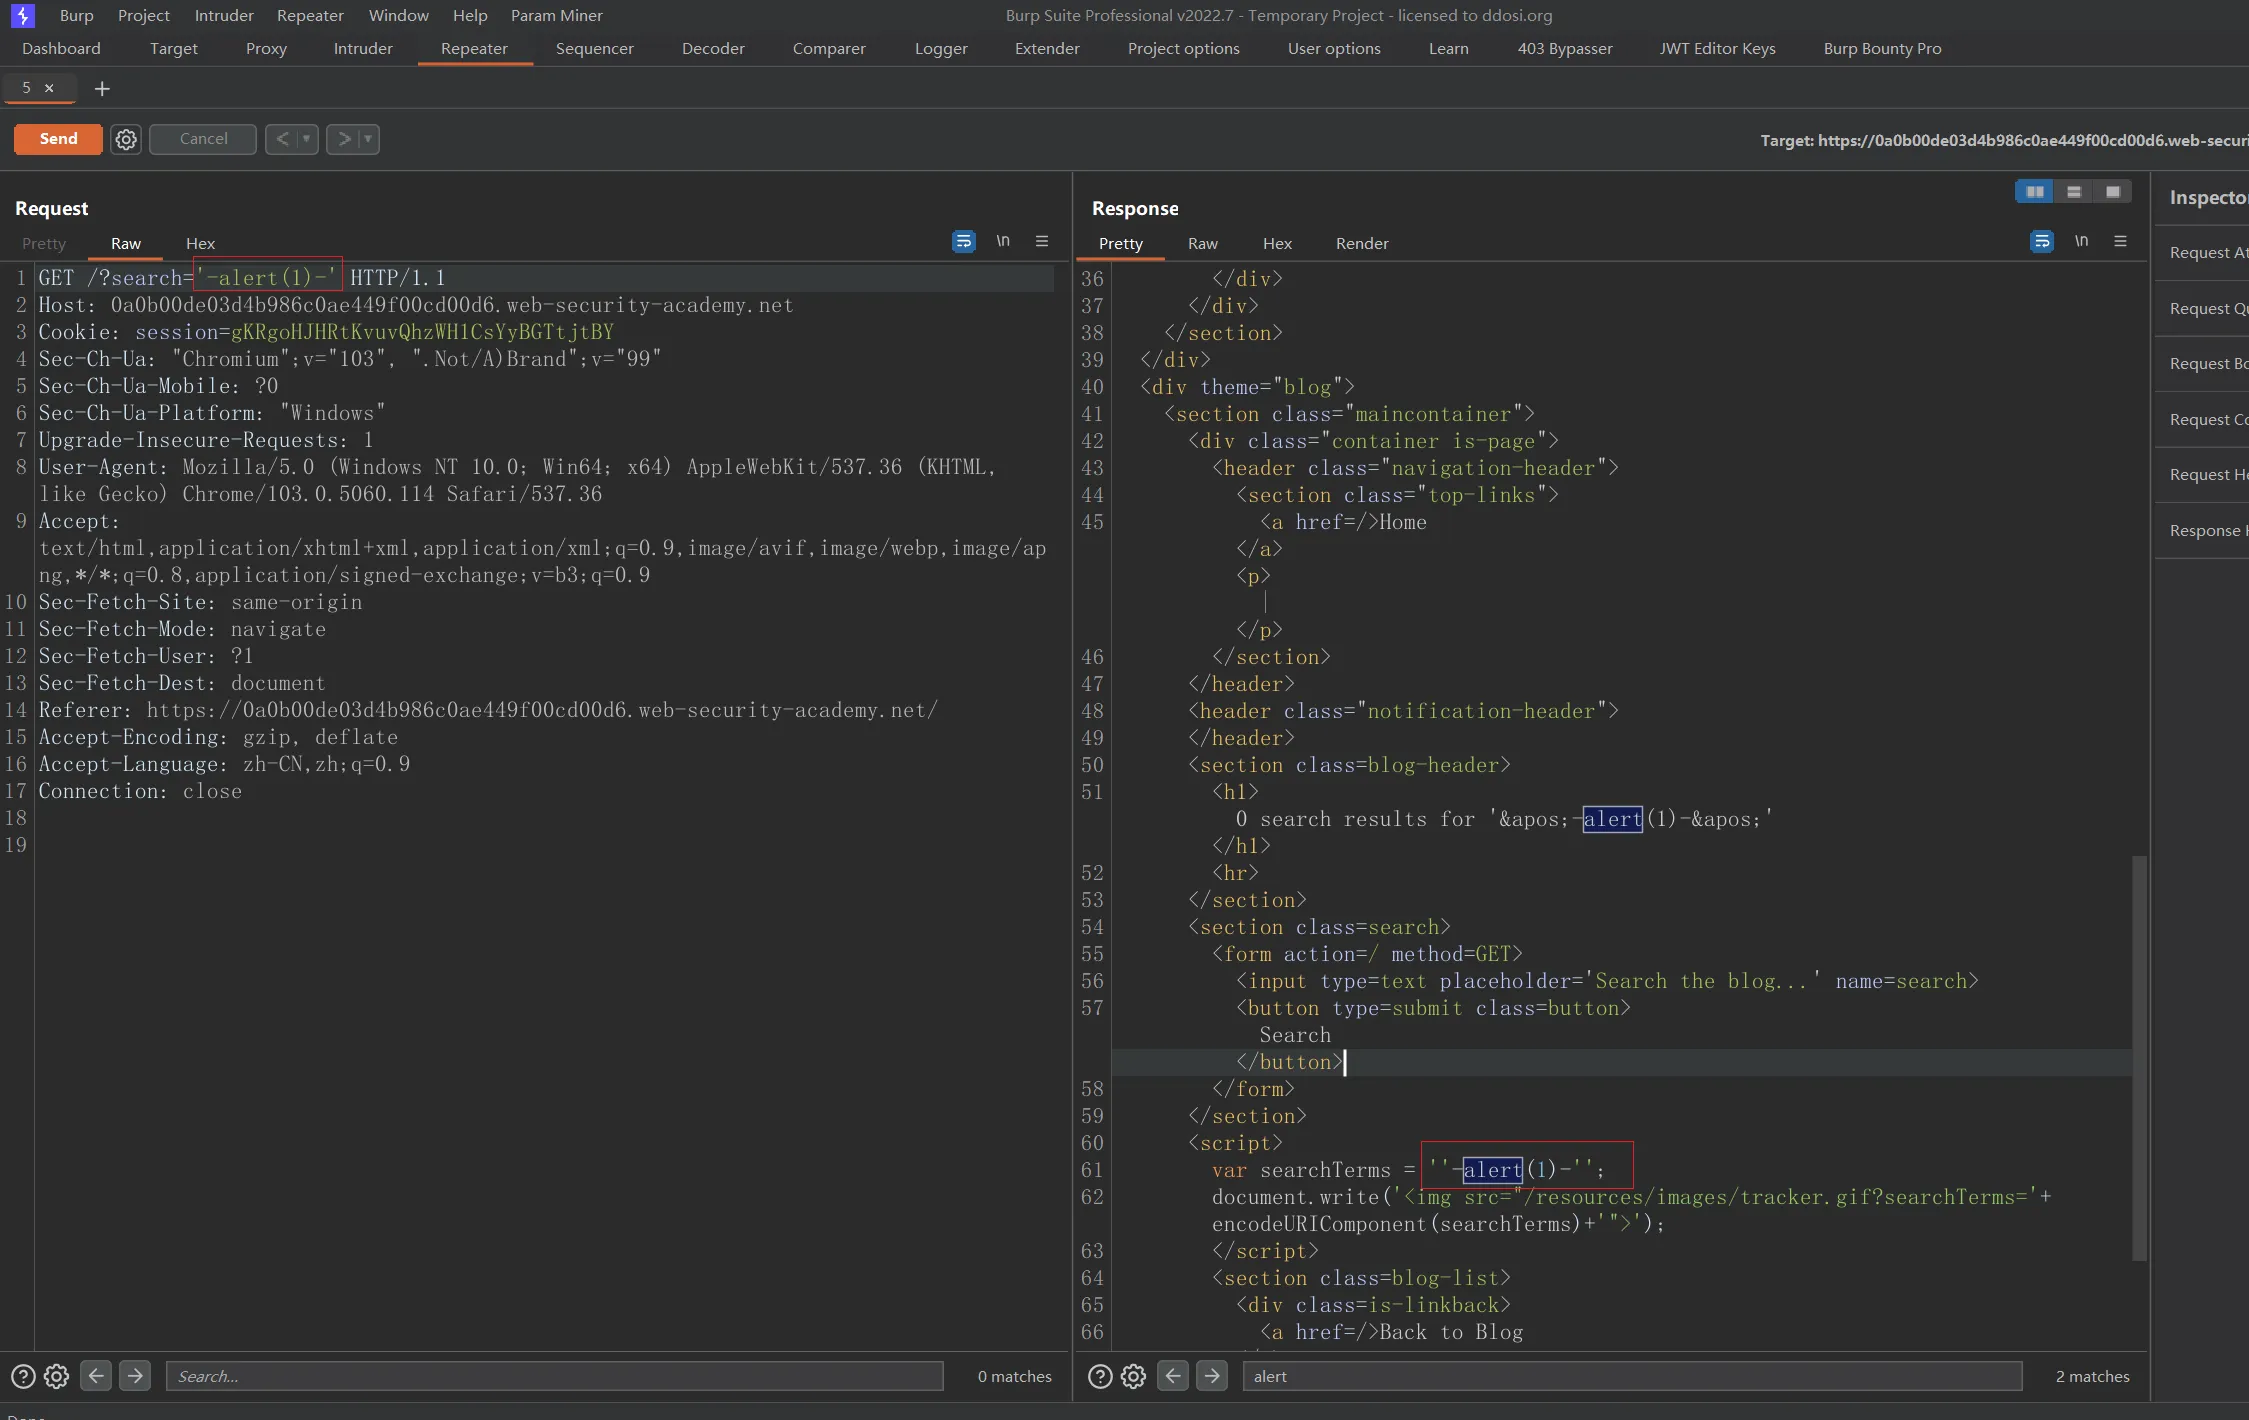2249x1420 pixels.
Task: Open the Param Miner menu
Action: (556, 15)
